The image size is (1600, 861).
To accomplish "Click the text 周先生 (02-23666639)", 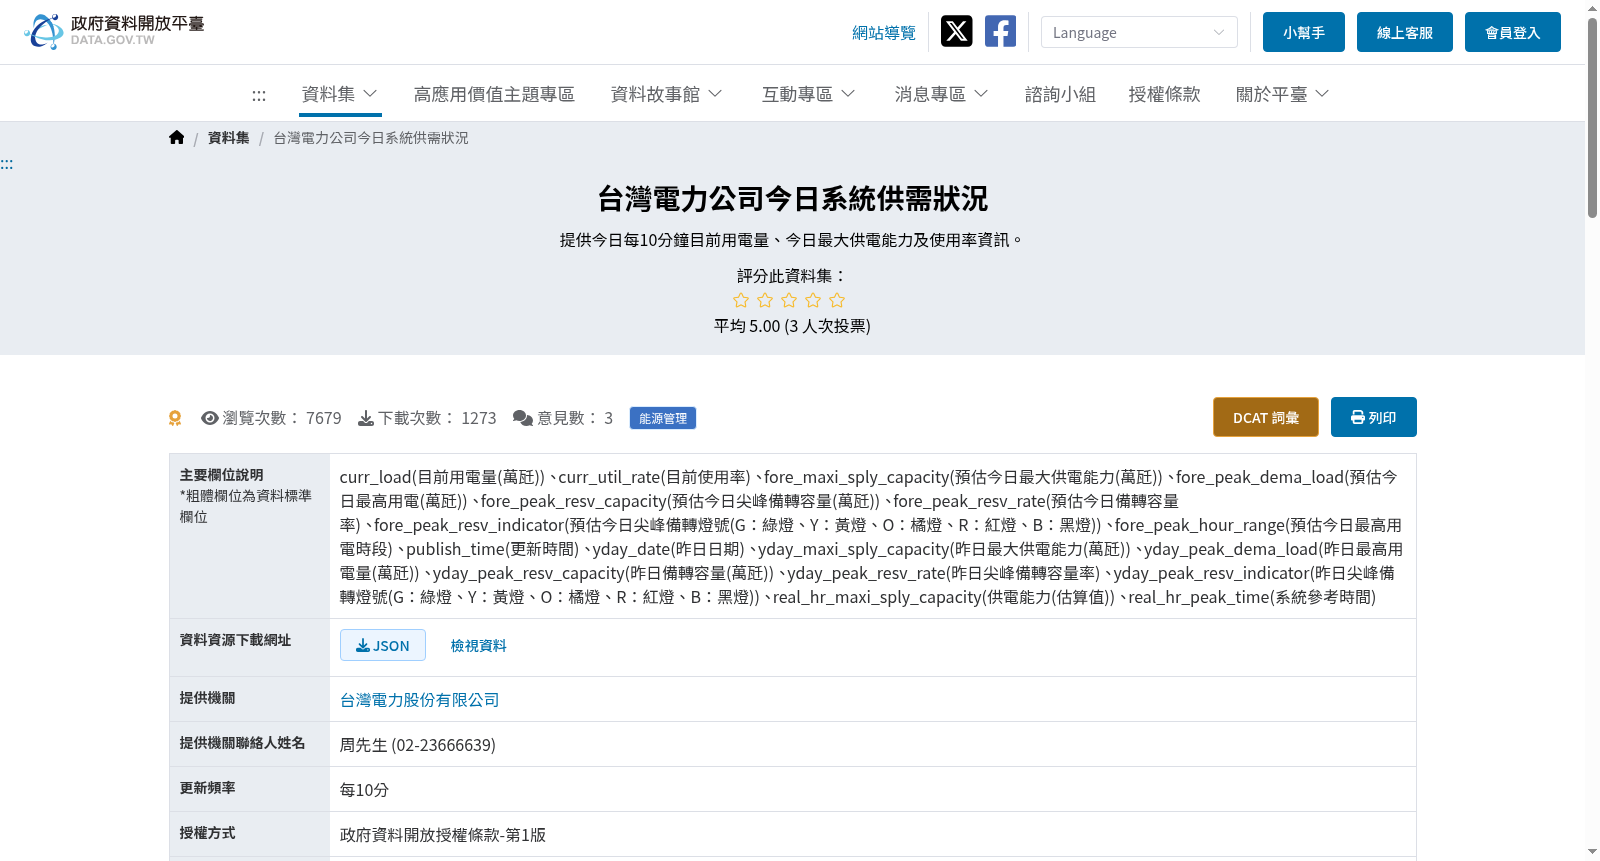I will click(x=418, y=745).
